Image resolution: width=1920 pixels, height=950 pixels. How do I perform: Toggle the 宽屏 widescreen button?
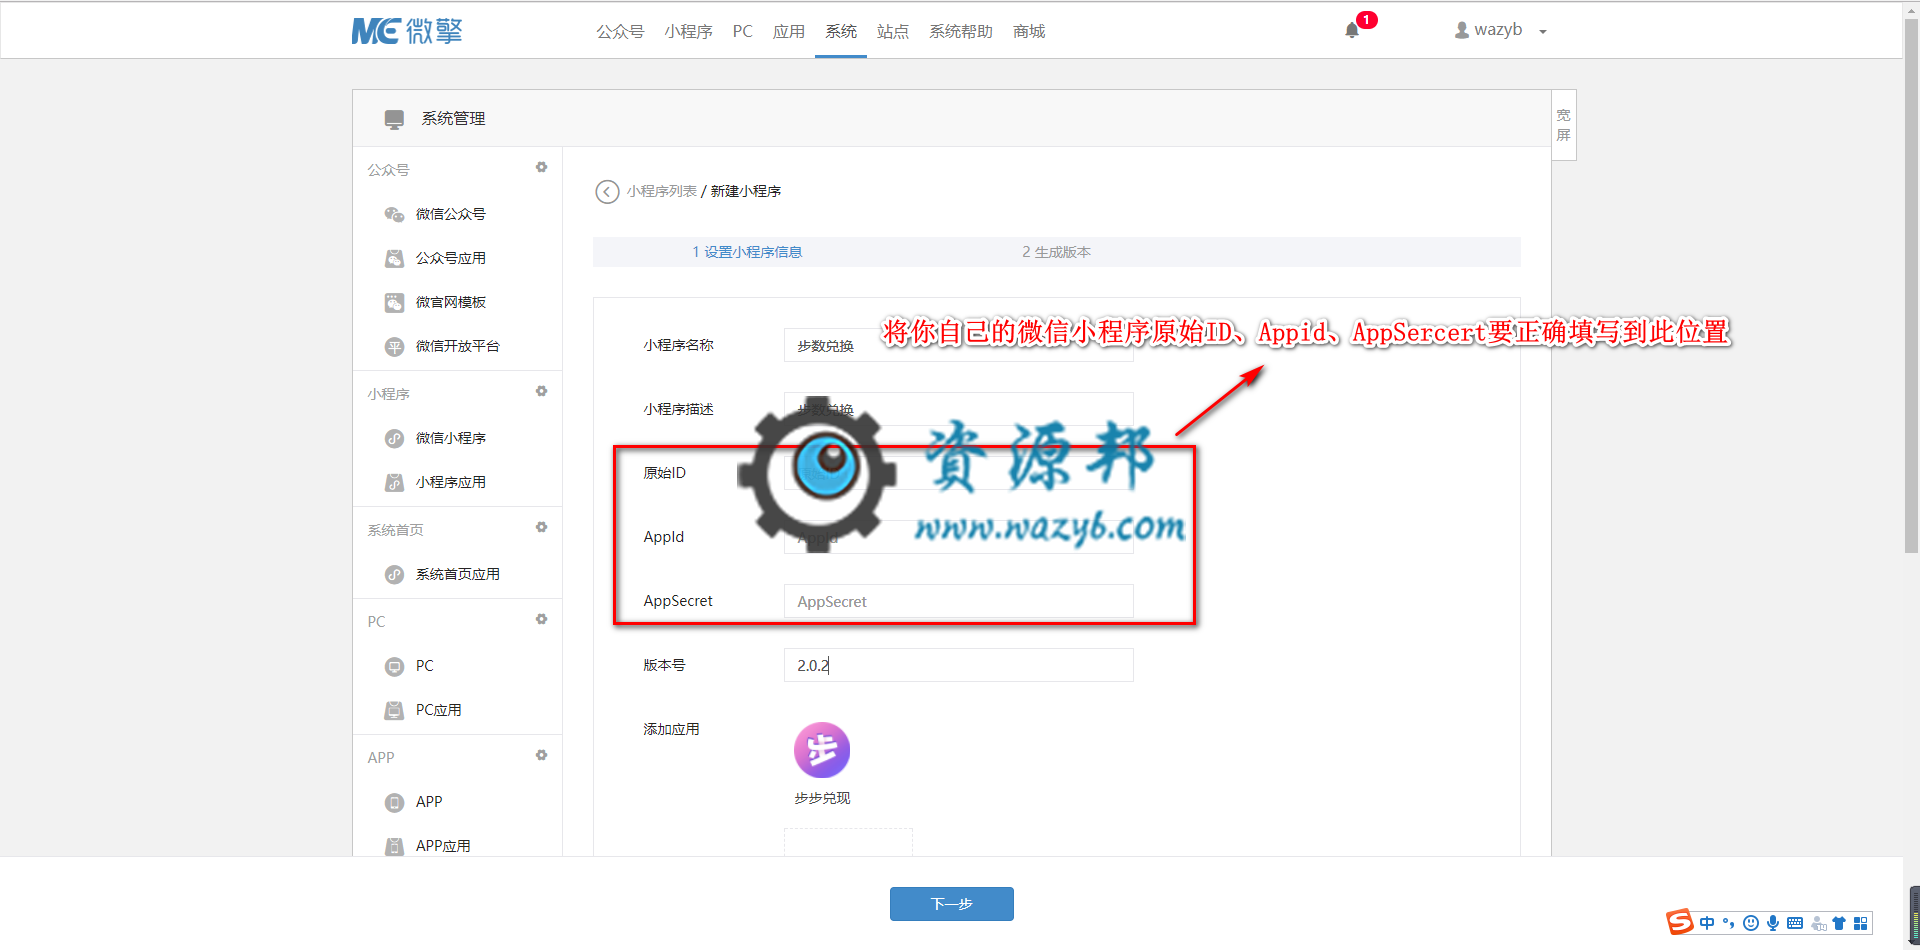click(x=1564, y=125)
